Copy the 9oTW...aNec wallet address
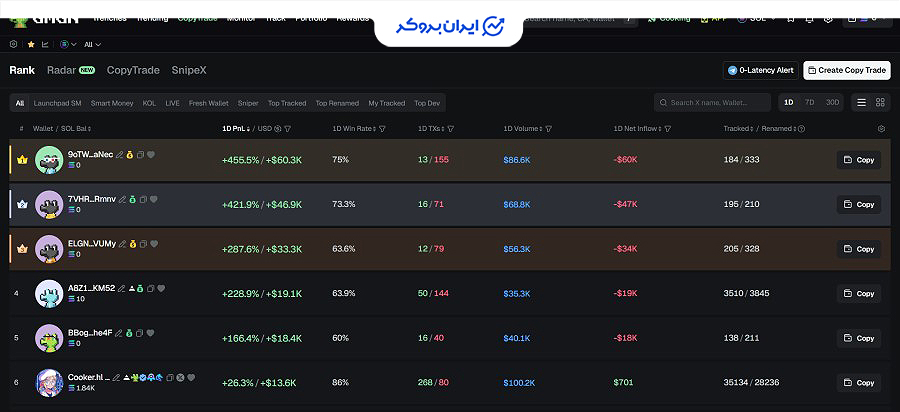The image size is (900, 412). click(140, 155)
